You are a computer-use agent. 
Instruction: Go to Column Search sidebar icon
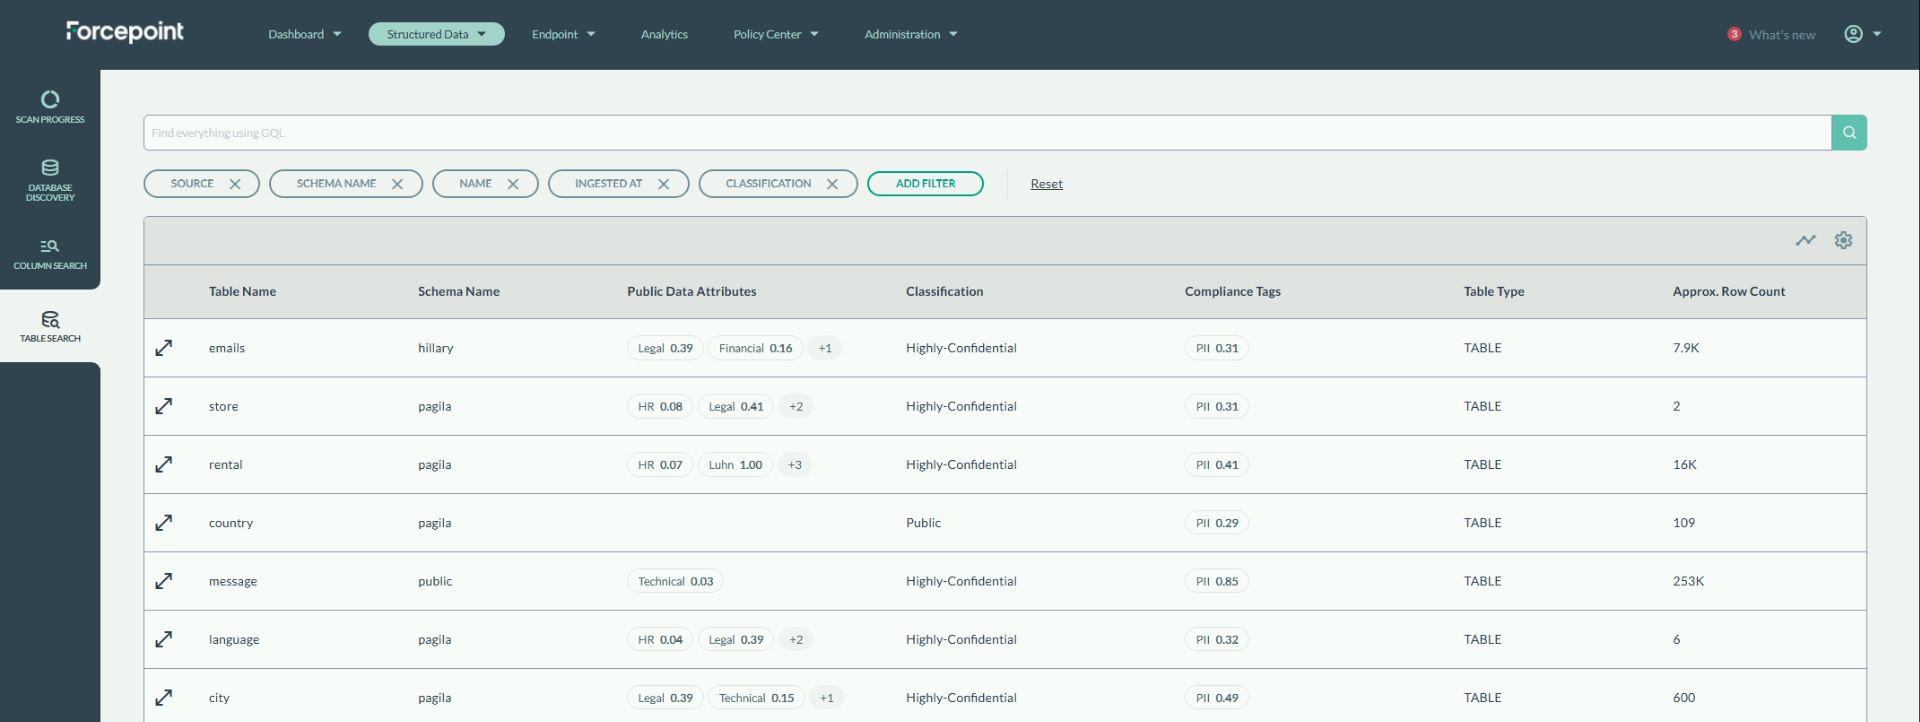point(50,254)
